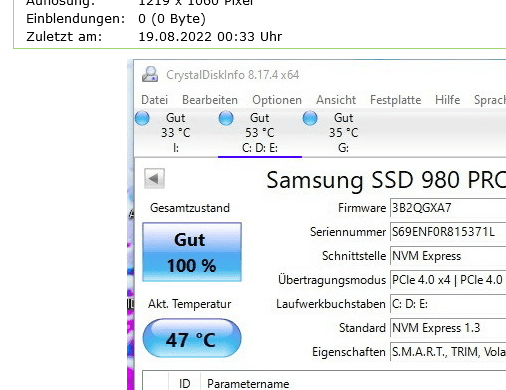Click the Firmware field 3B2QGXA7

point(448,208)
